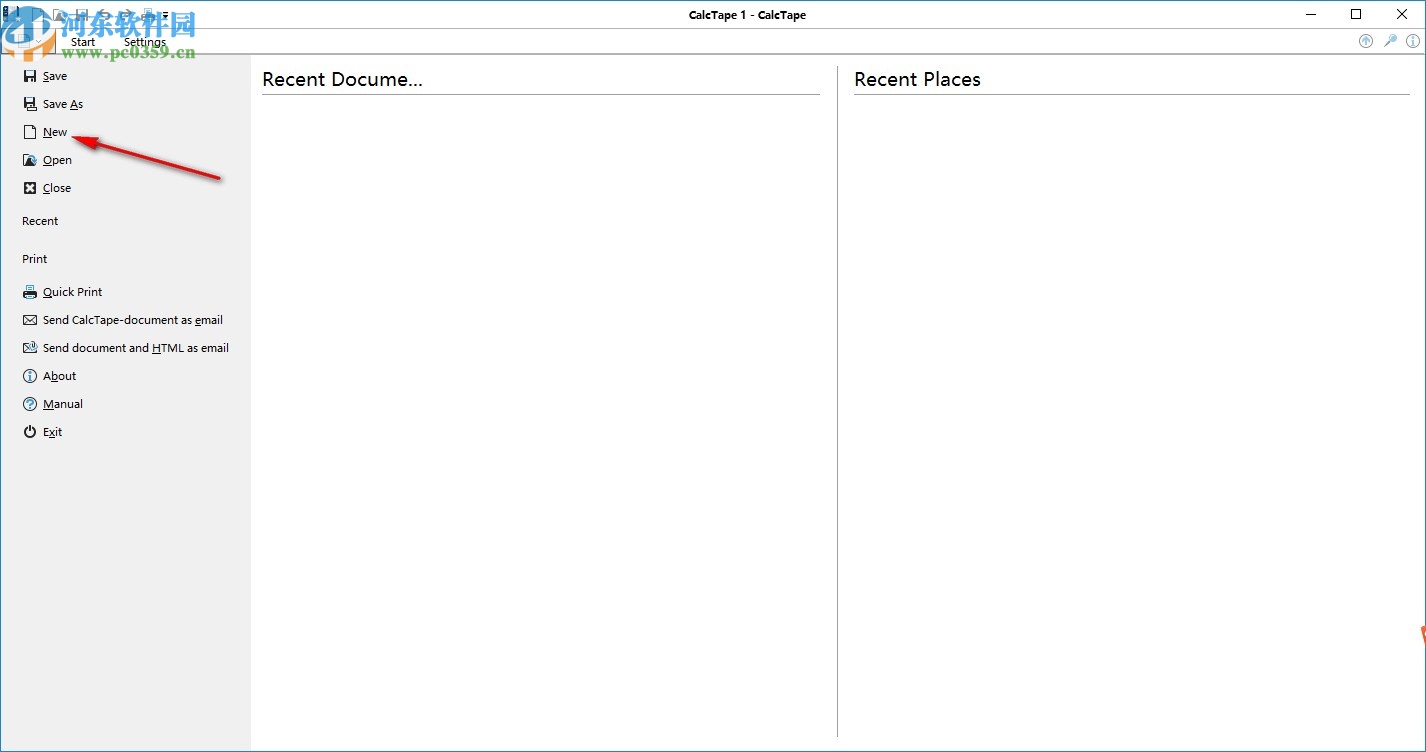Choose Close in the file menu
1426x752 pixels.
click(47, 188)
